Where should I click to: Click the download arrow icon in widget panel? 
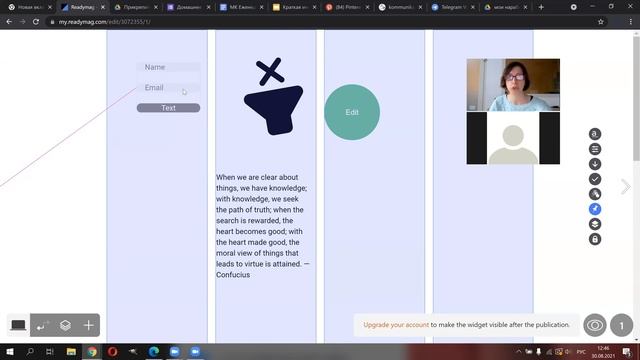click(x=595, y=164)
